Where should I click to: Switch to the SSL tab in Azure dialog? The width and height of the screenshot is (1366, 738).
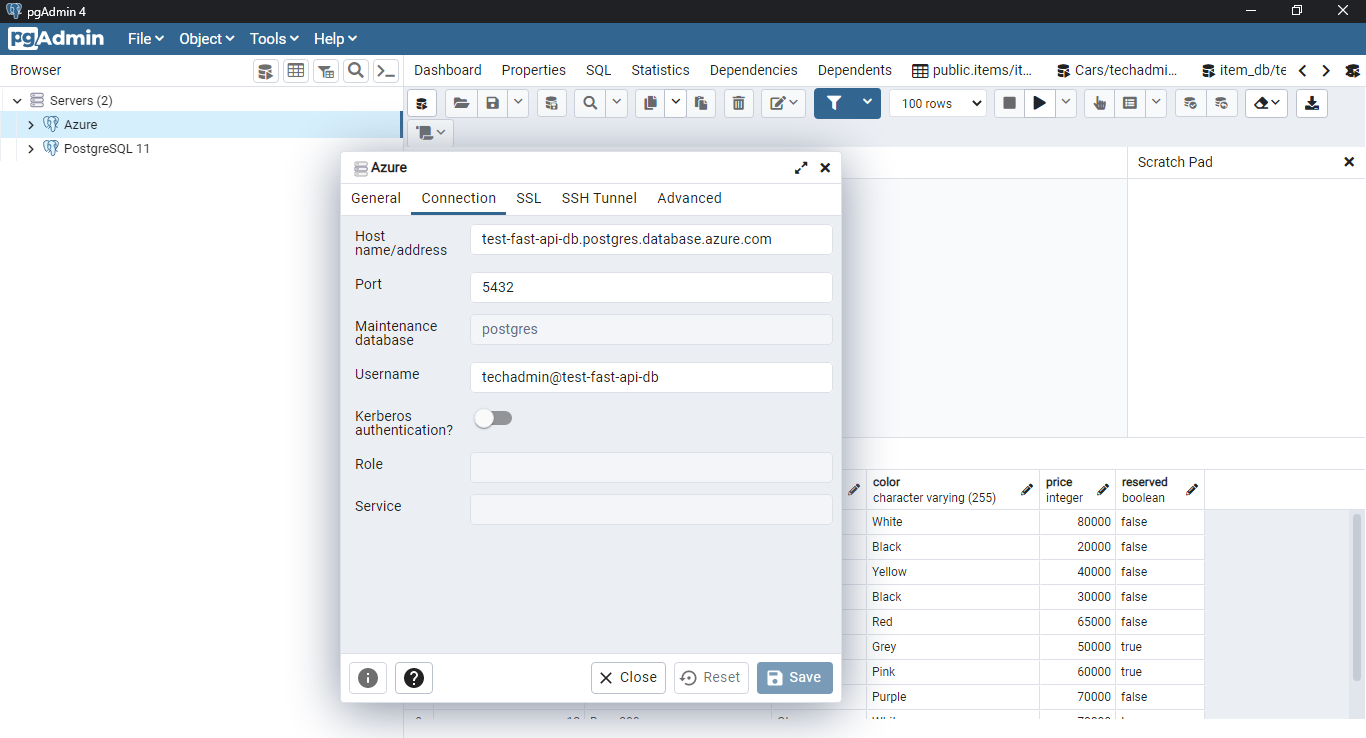[x=529, y=198]
